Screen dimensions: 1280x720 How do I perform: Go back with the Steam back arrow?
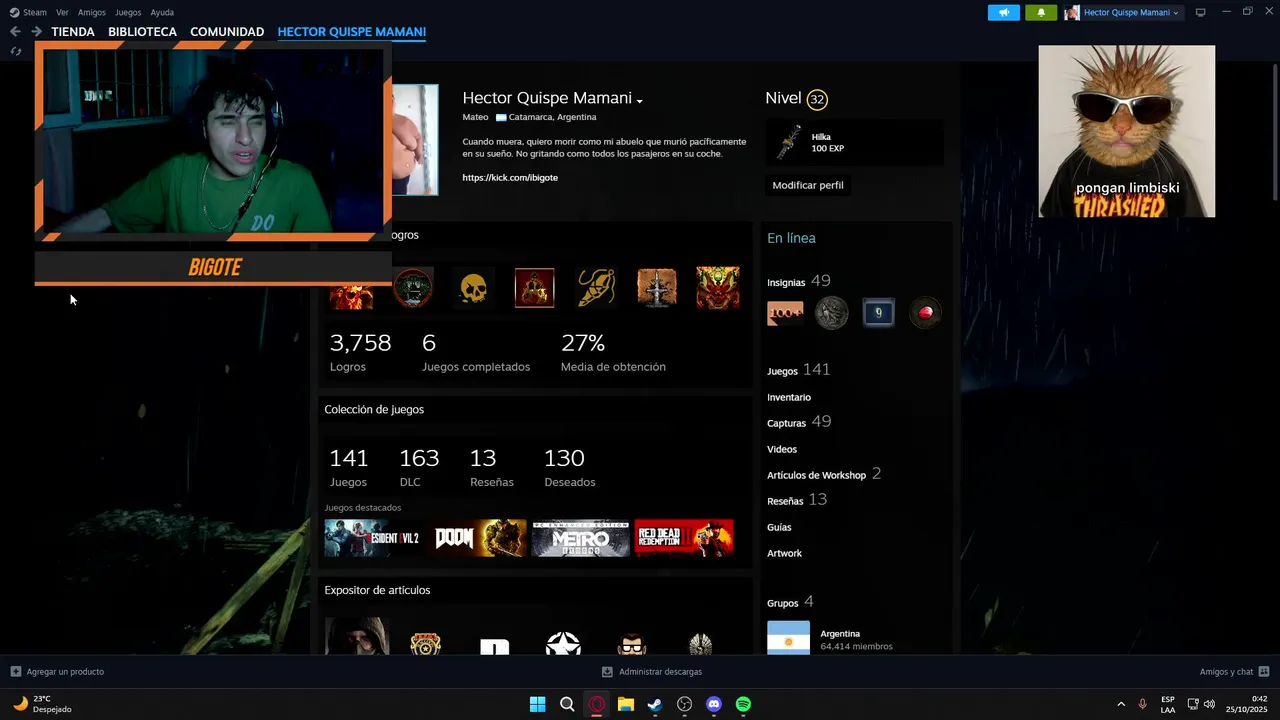click(15, 32)
